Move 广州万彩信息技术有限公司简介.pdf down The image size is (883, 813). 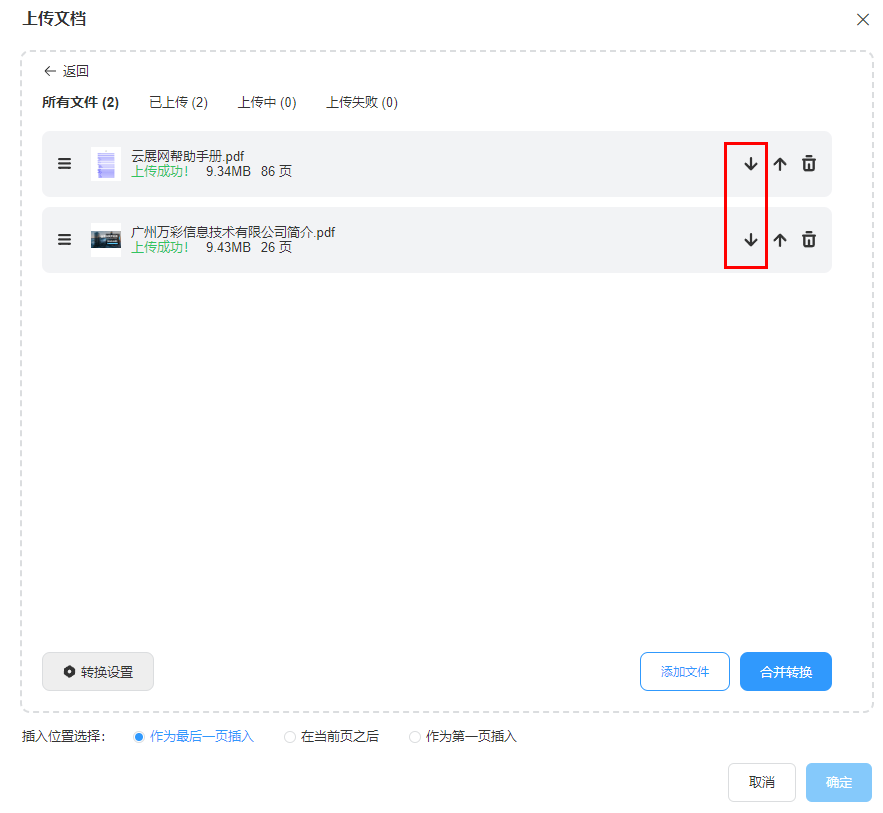coord(751,240)
